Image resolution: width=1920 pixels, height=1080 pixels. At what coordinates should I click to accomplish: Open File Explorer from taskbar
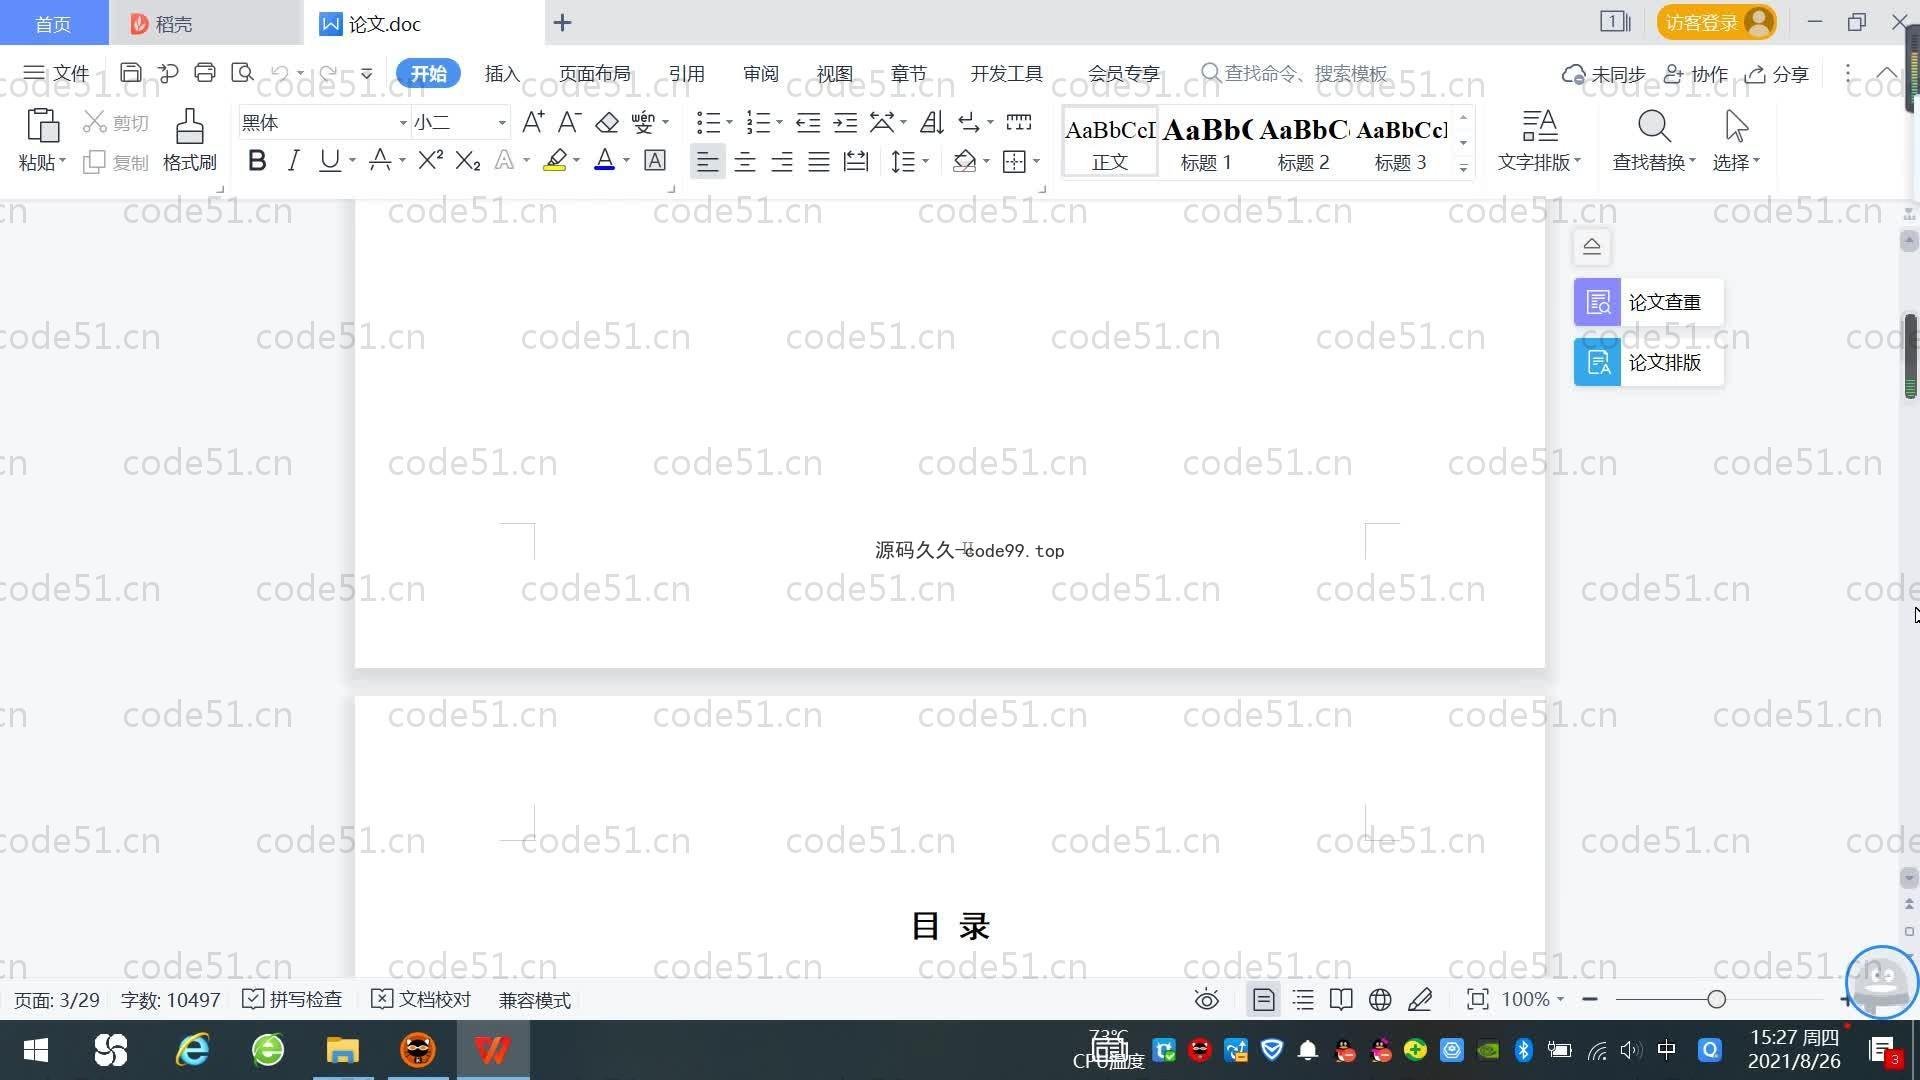342,1050
